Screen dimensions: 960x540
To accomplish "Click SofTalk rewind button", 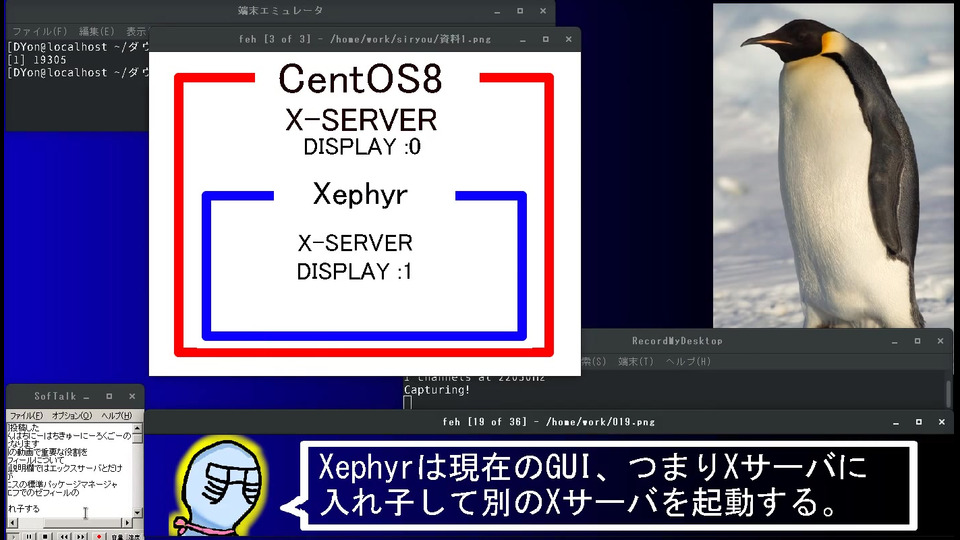I will (x=64, y=536).
